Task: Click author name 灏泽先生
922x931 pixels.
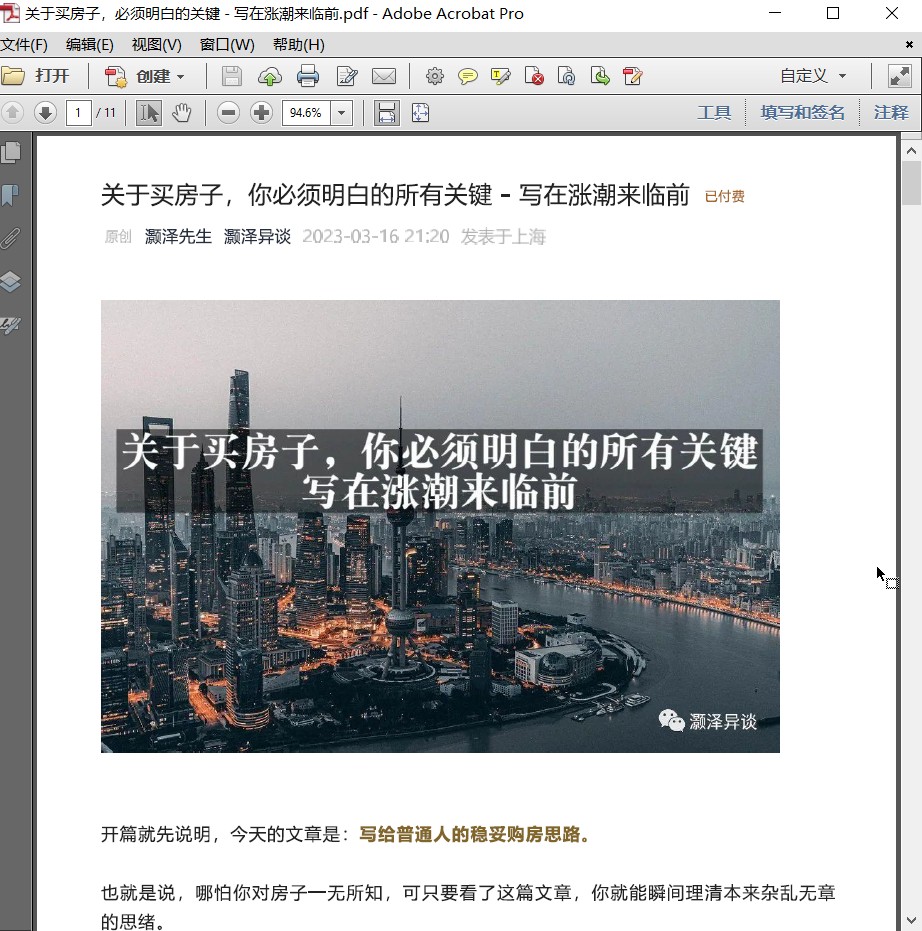Action: (x=178, y=236)
